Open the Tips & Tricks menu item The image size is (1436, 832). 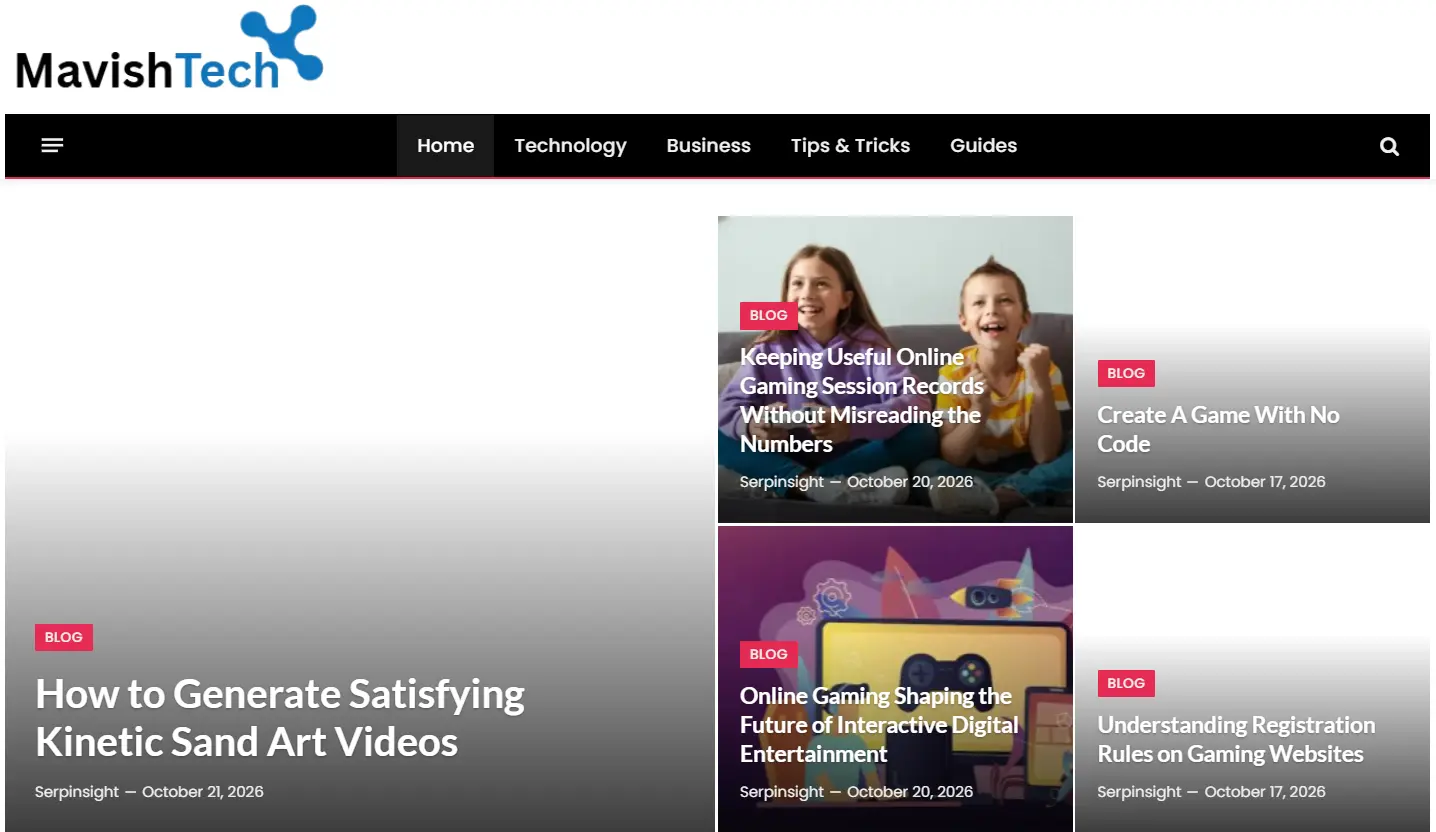tap(850, 146)
